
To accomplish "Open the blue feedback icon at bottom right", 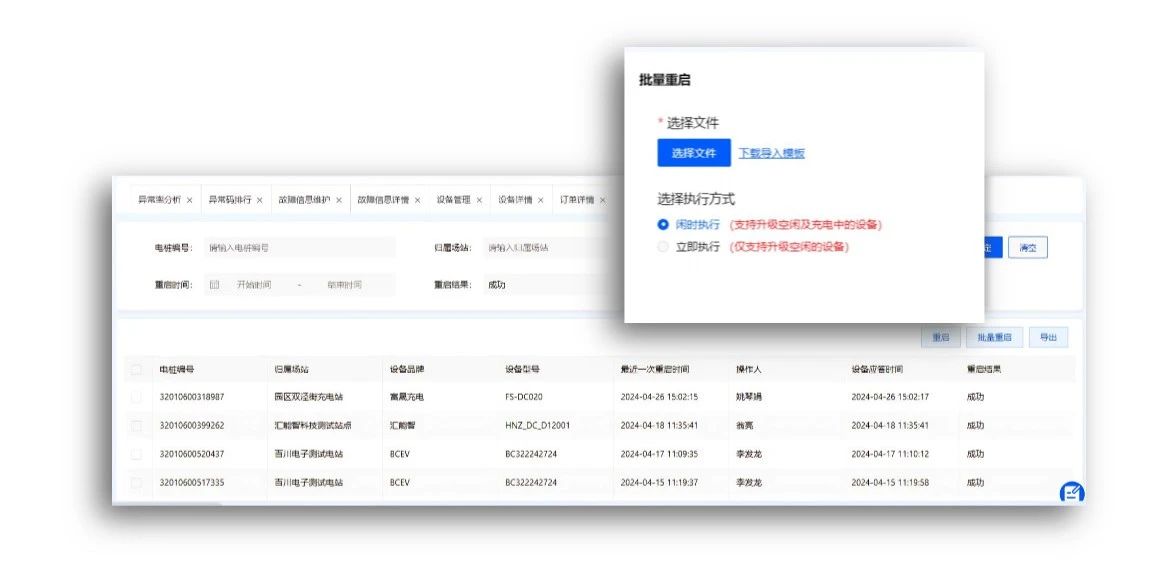I will click(1071, 492).
